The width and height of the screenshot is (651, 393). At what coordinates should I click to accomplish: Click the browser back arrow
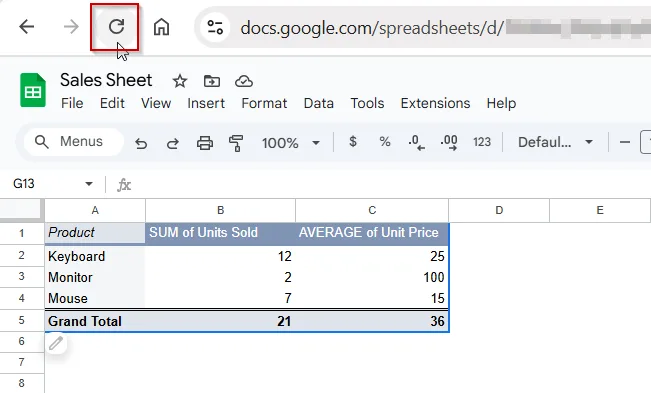tap(27, 27)
